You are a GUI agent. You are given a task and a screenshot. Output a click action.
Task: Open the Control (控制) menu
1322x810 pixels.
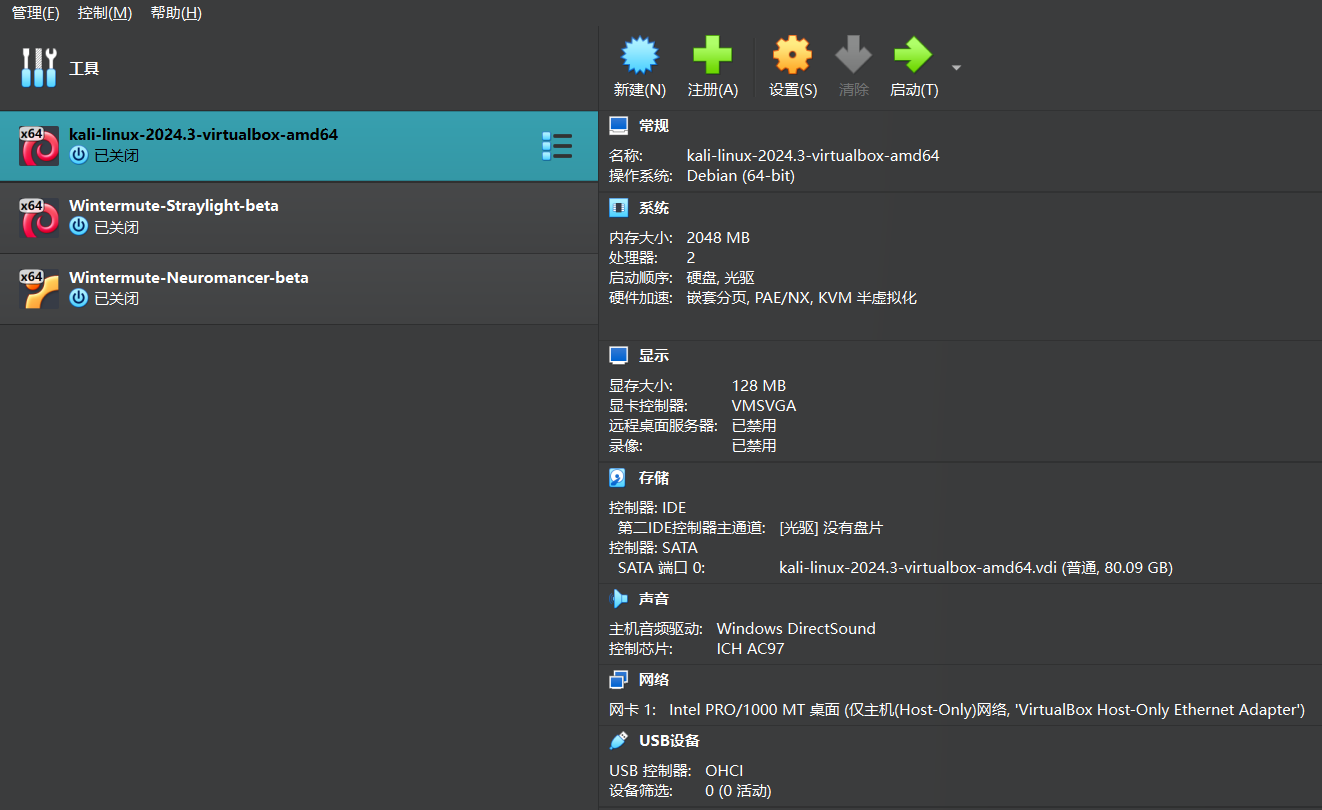[104, 13]
